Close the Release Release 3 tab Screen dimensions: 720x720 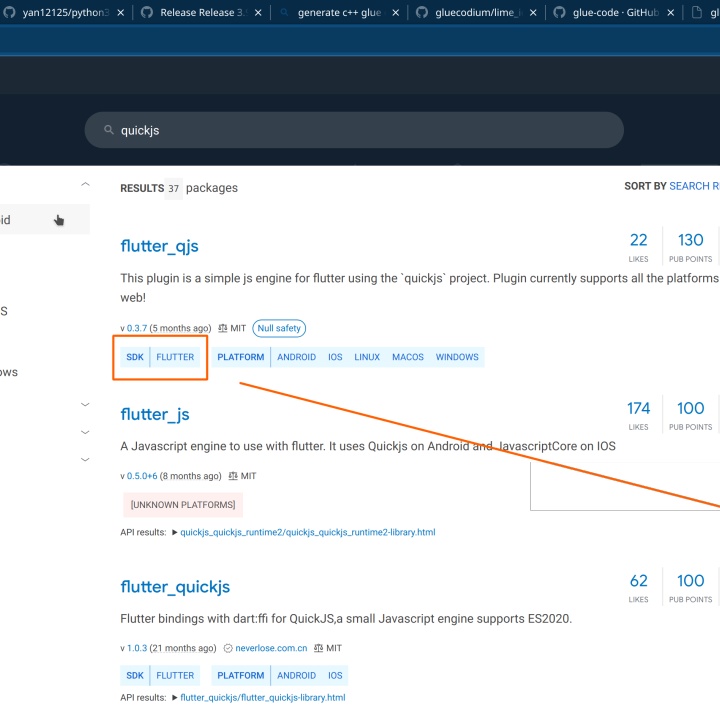tap(258, 13)
